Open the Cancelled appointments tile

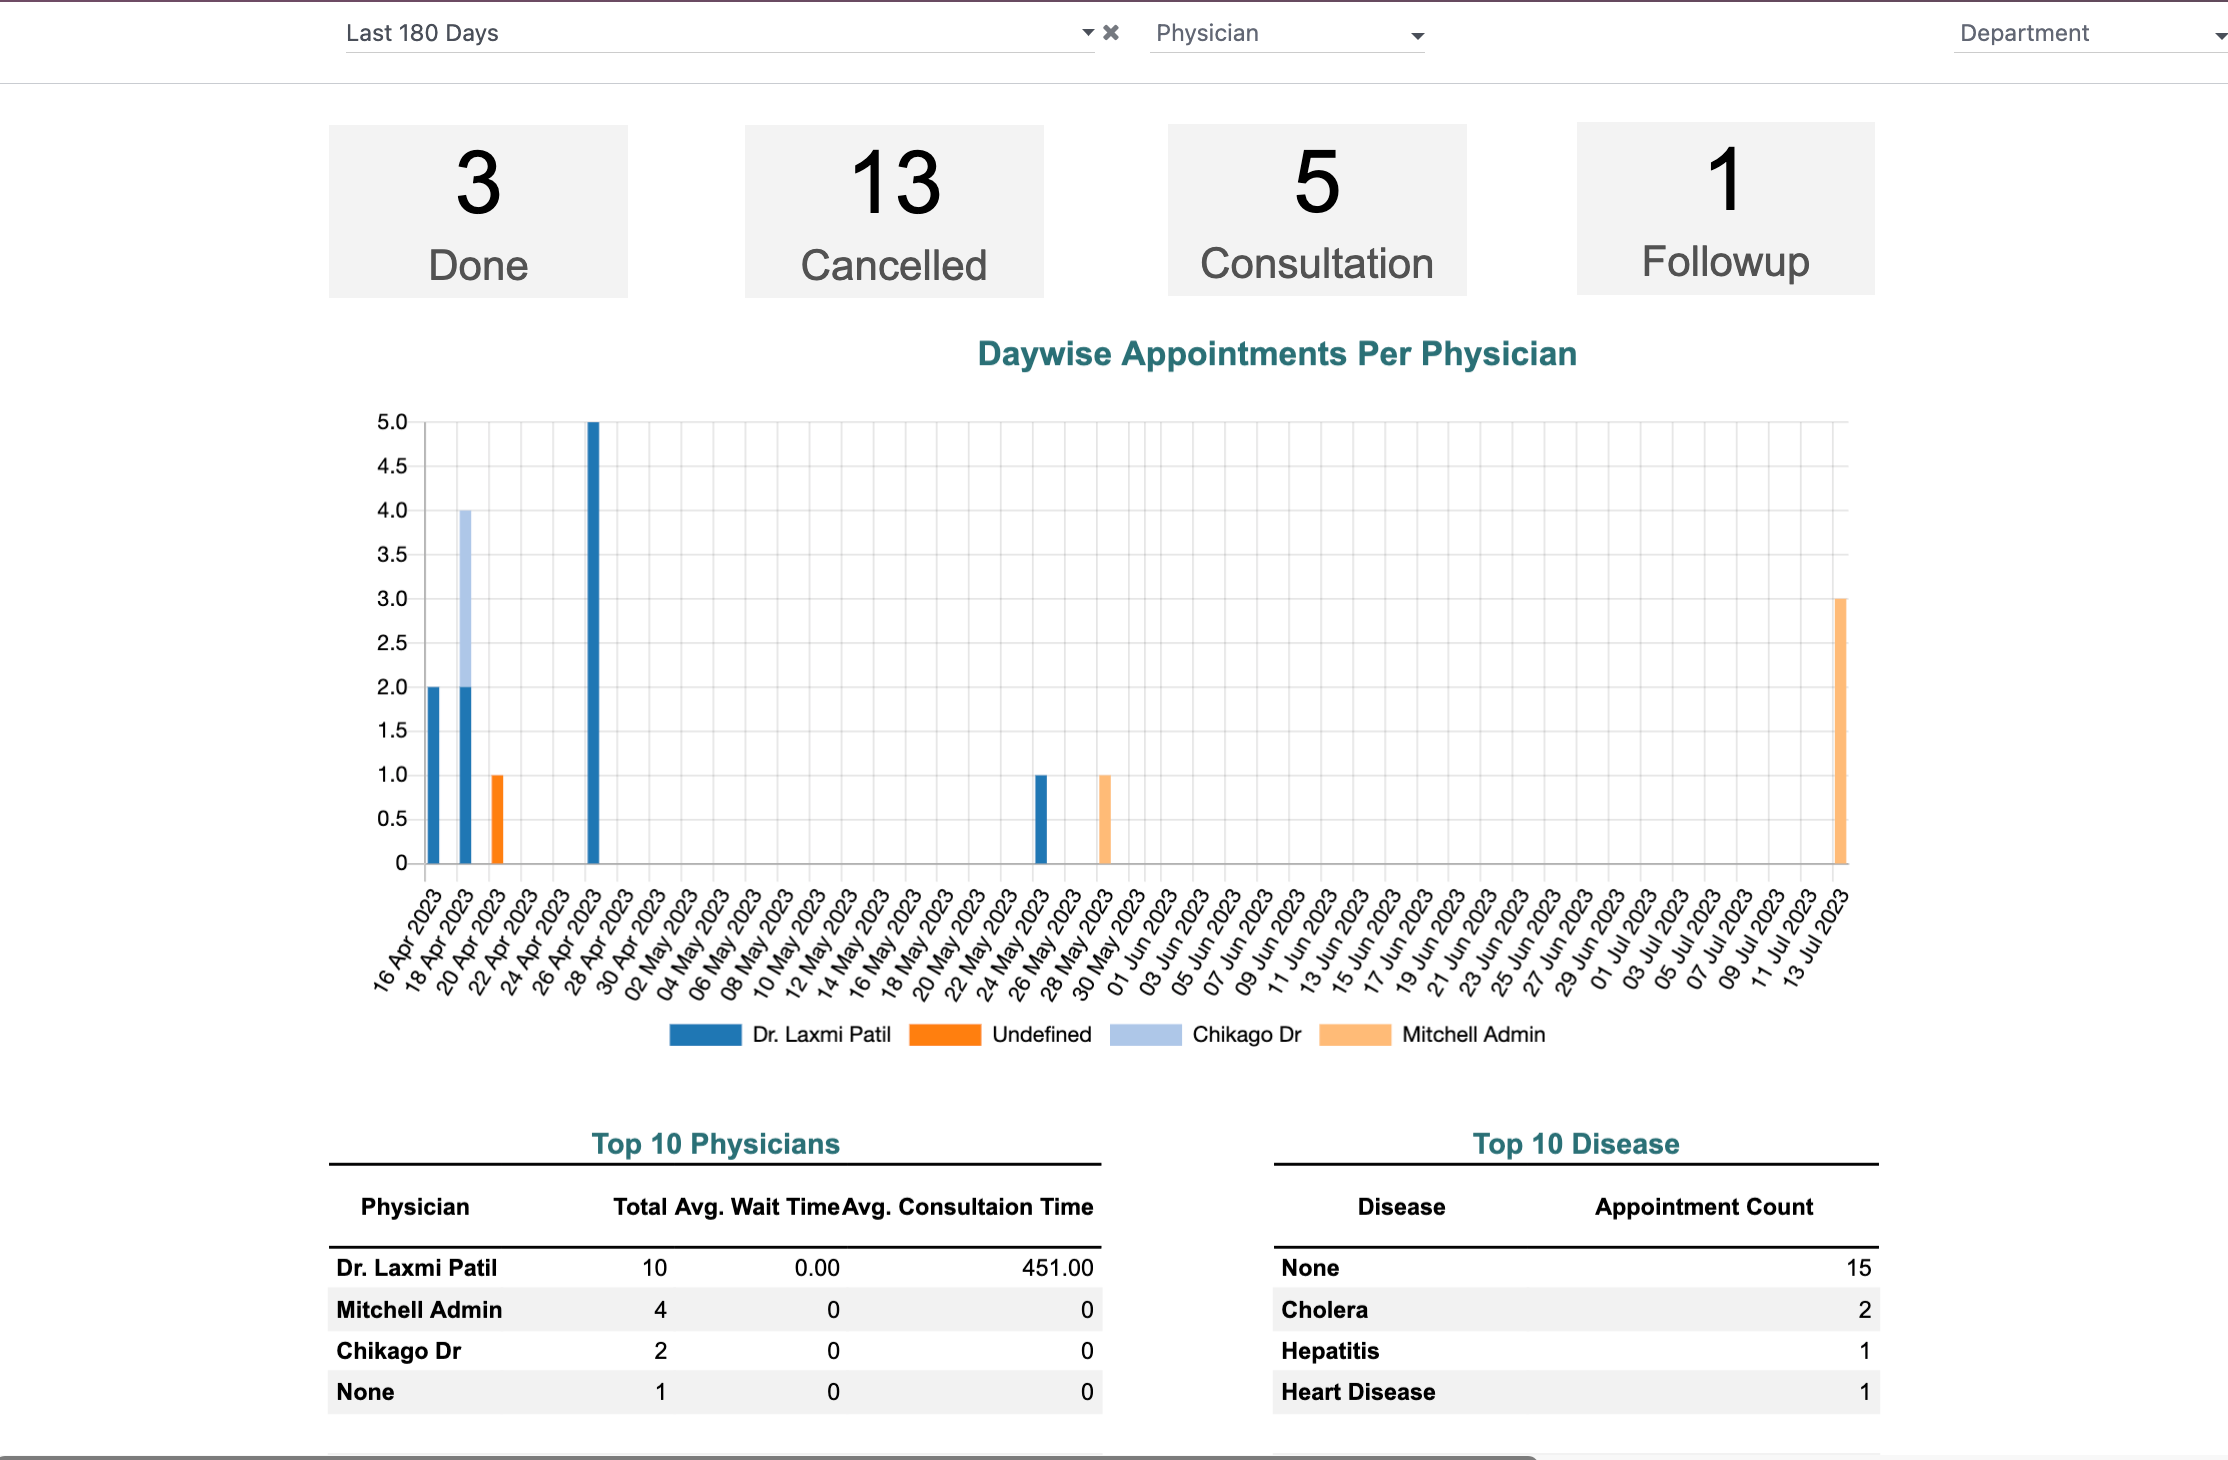pyautogui.click(x=894, y=211)
